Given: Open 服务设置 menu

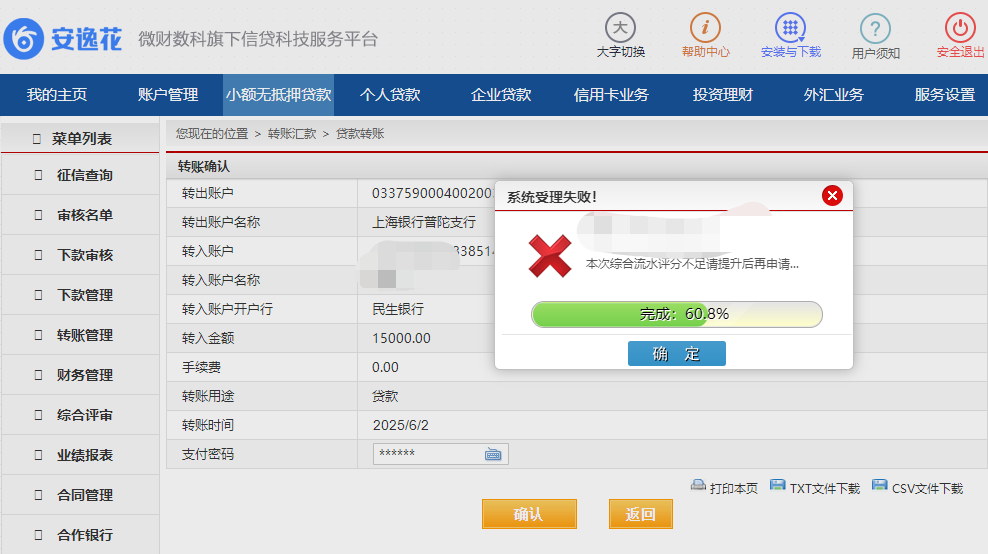Looking at the screenshot, I should pyautogui.click(x=944, y=95).
